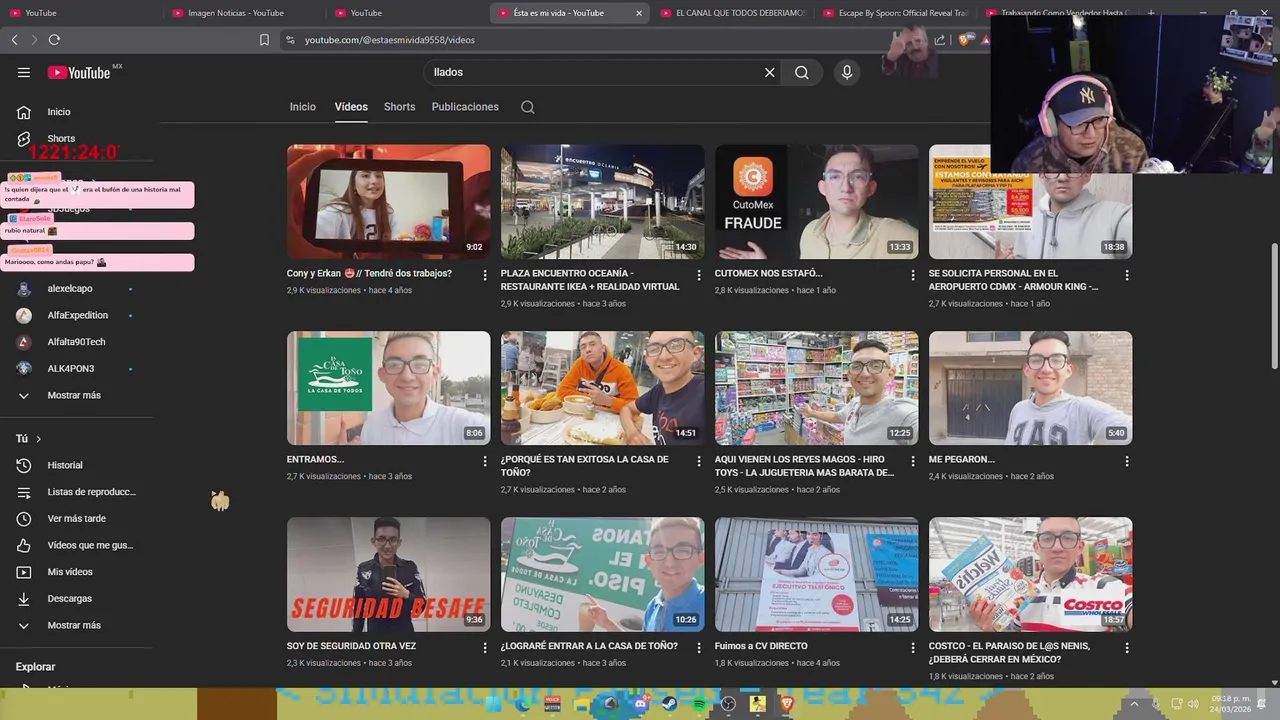Open options for 'Fuimos a CV DIRECTO' video
This screenshot has width=1280, height=720.
913,648
